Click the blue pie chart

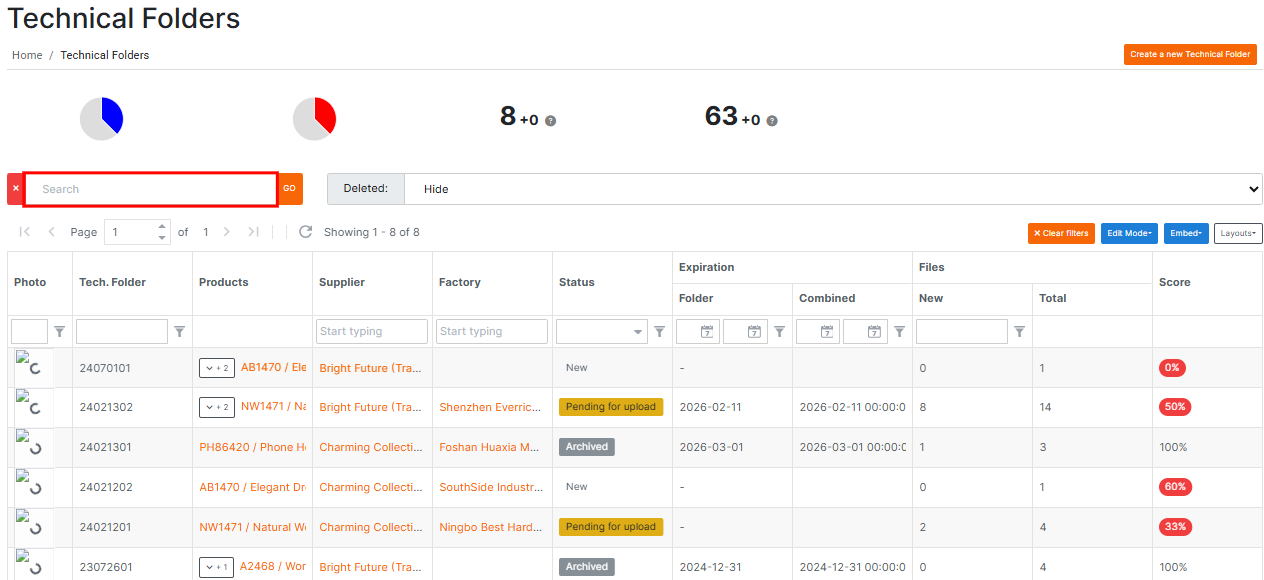(x=102, y=119)
